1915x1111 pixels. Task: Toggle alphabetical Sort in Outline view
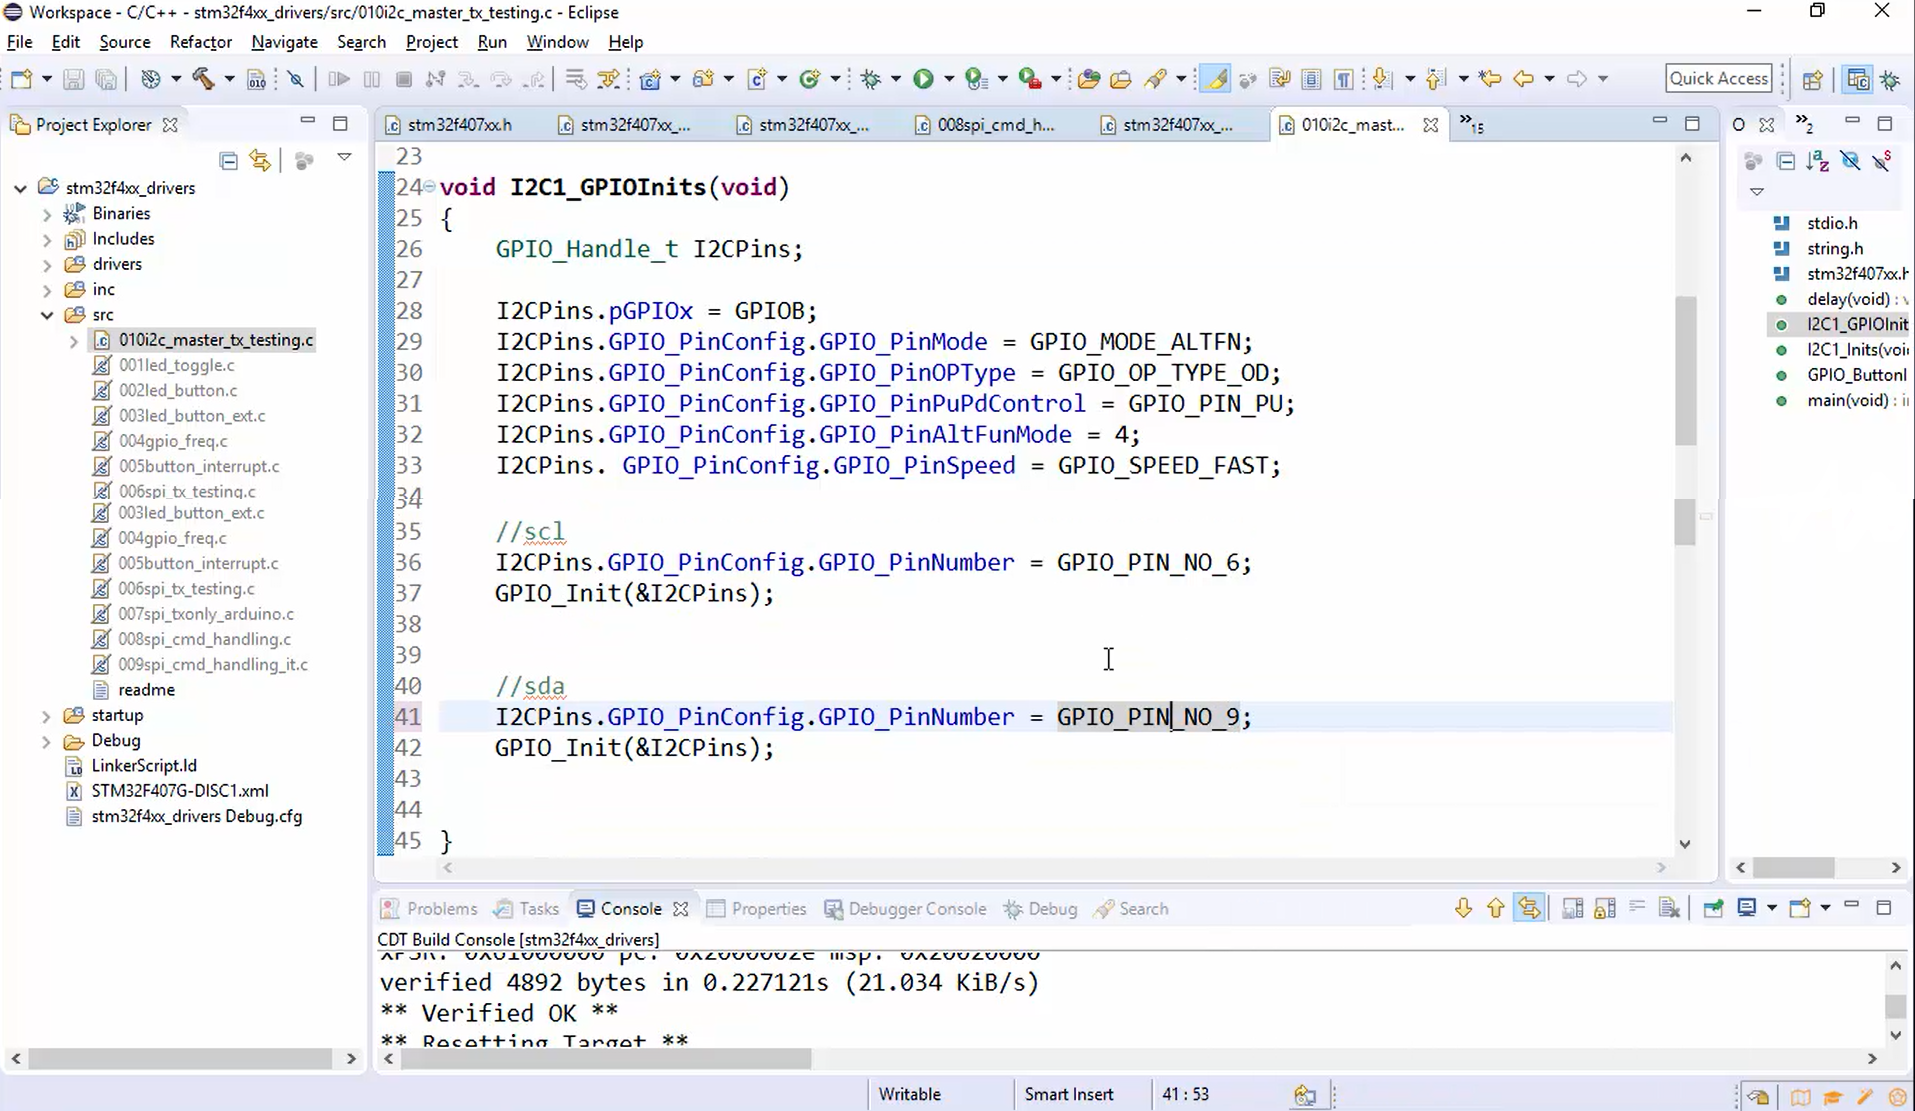(1818, 161)
